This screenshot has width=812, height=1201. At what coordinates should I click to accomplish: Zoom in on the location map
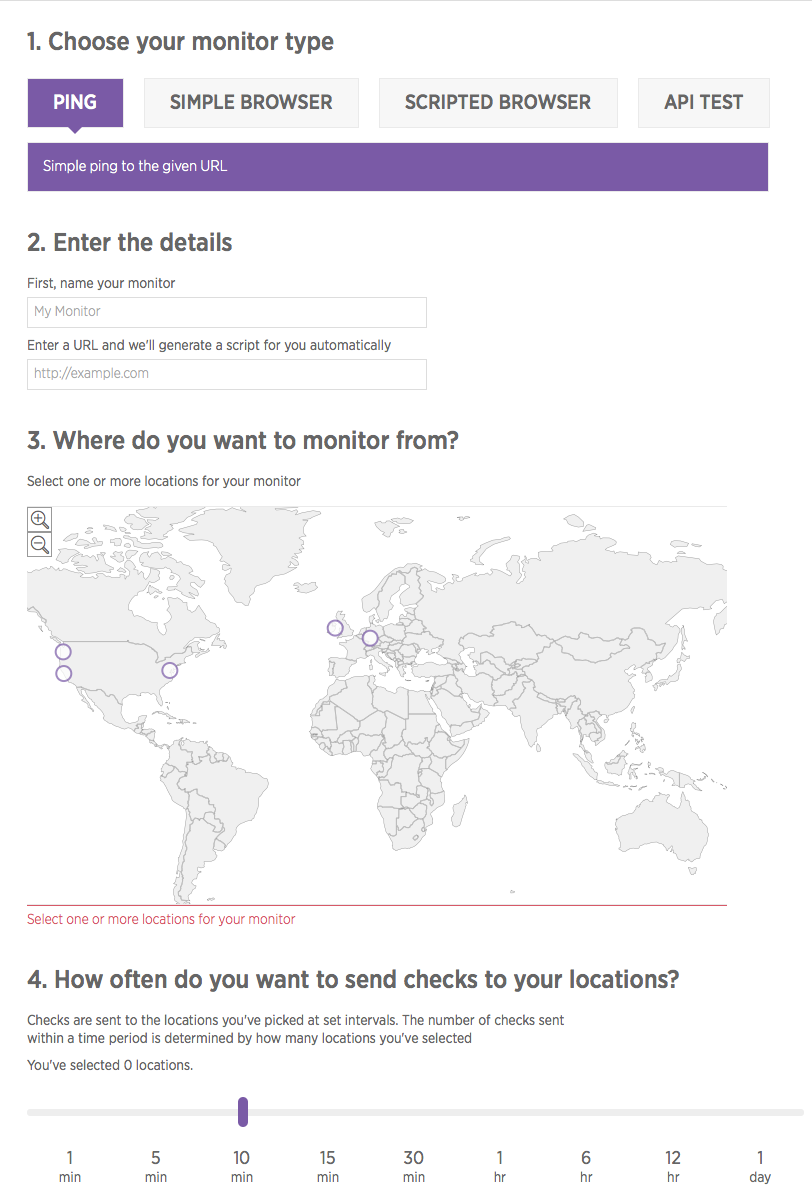(x=40, y=519)
